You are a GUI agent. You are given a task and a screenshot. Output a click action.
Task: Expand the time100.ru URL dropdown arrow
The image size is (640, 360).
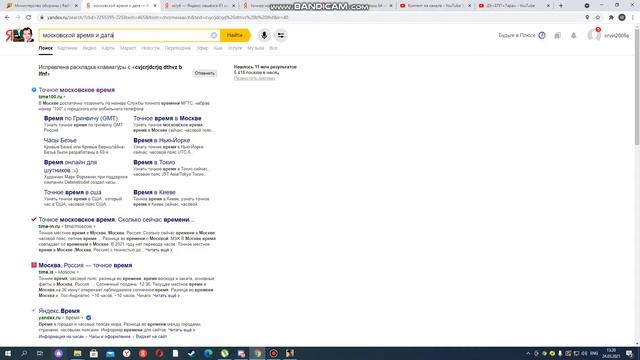pyautogui.click(x=64, y=97)
